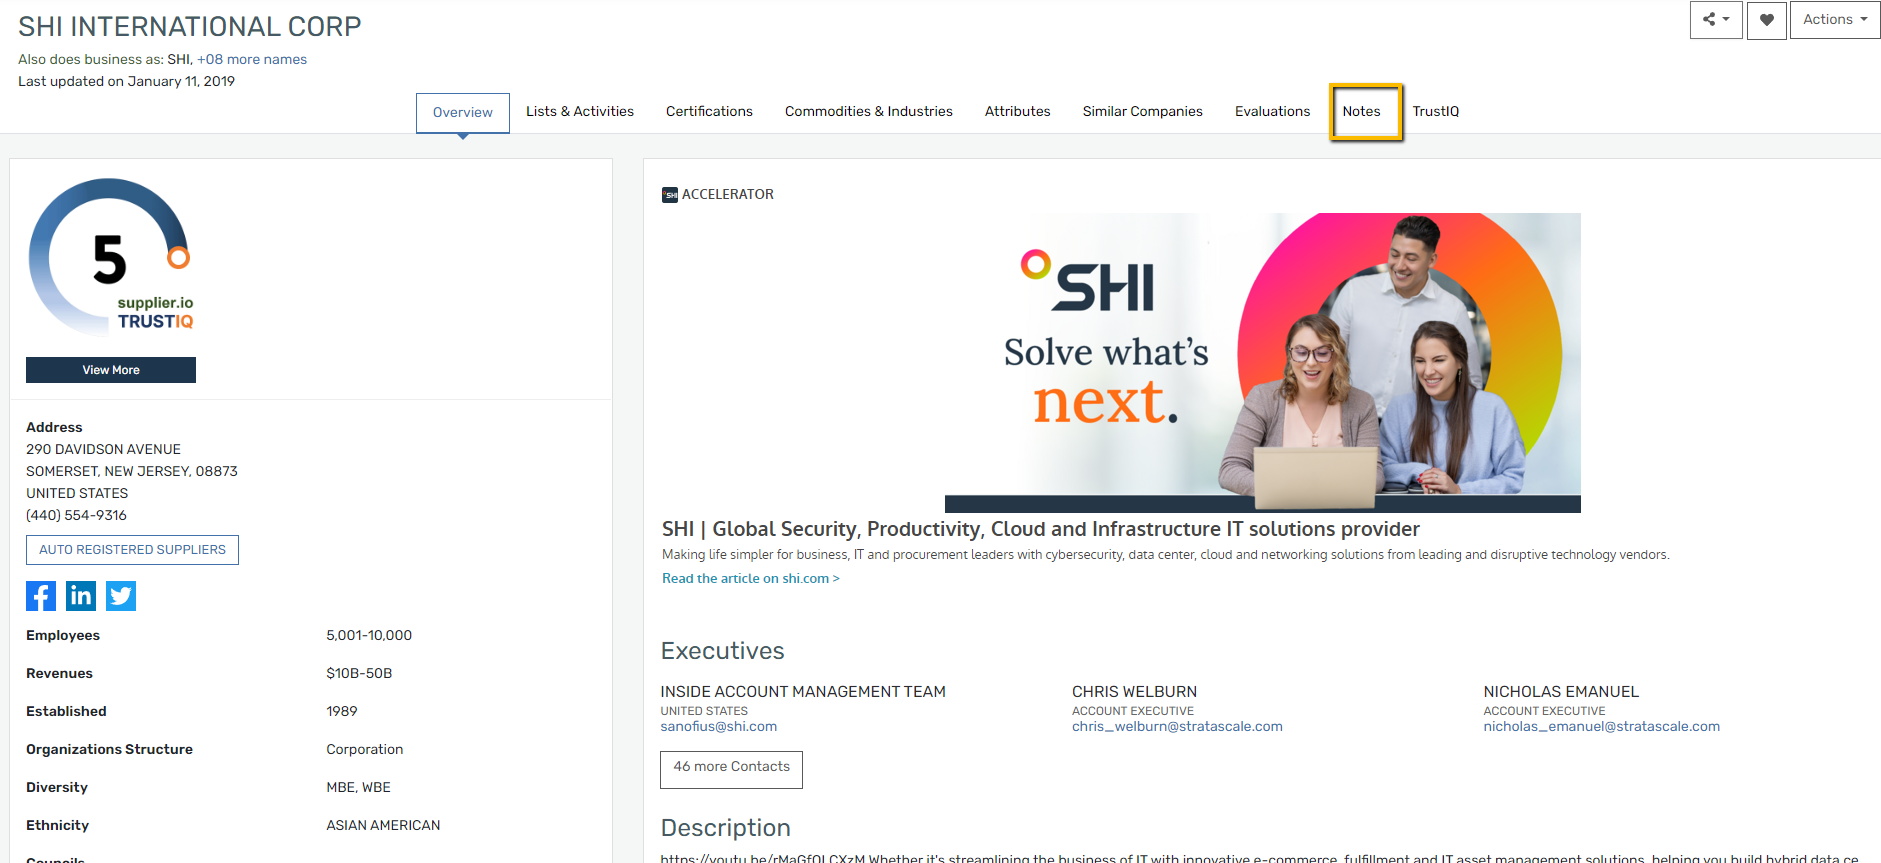The image size is (1881, 863).
Task: Click the Employees value 5,001-10,000
Action: point(369,636)
